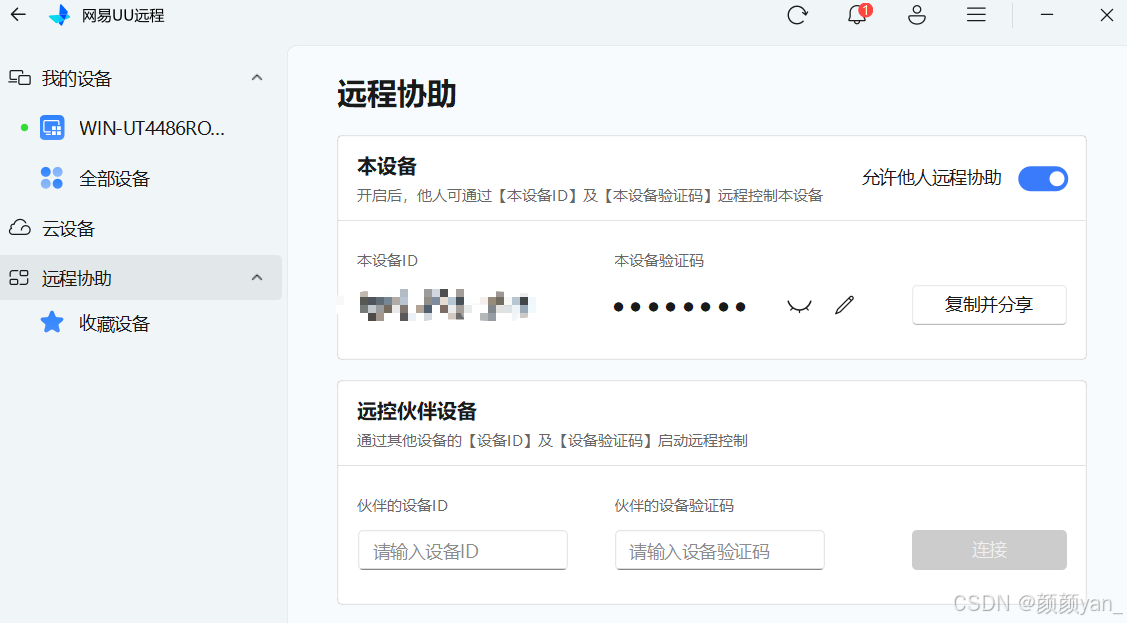Minimize the UU远程 window

(1046, 14)
